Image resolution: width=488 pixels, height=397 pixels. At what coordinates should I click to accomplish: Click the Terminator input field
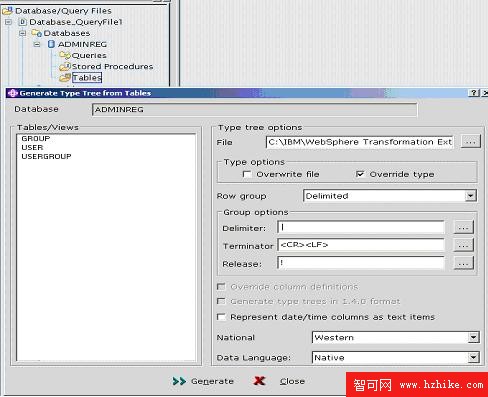coord(361,245)
